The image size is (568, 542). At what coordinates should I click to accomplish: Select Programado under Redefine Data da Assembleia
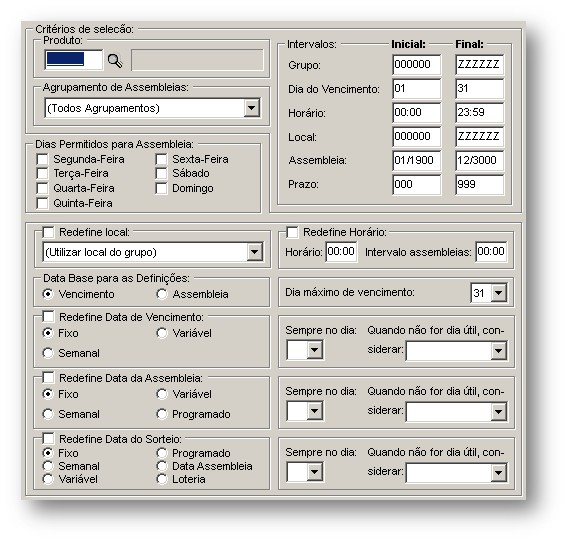pyautogui.click(x=162, y=414)
